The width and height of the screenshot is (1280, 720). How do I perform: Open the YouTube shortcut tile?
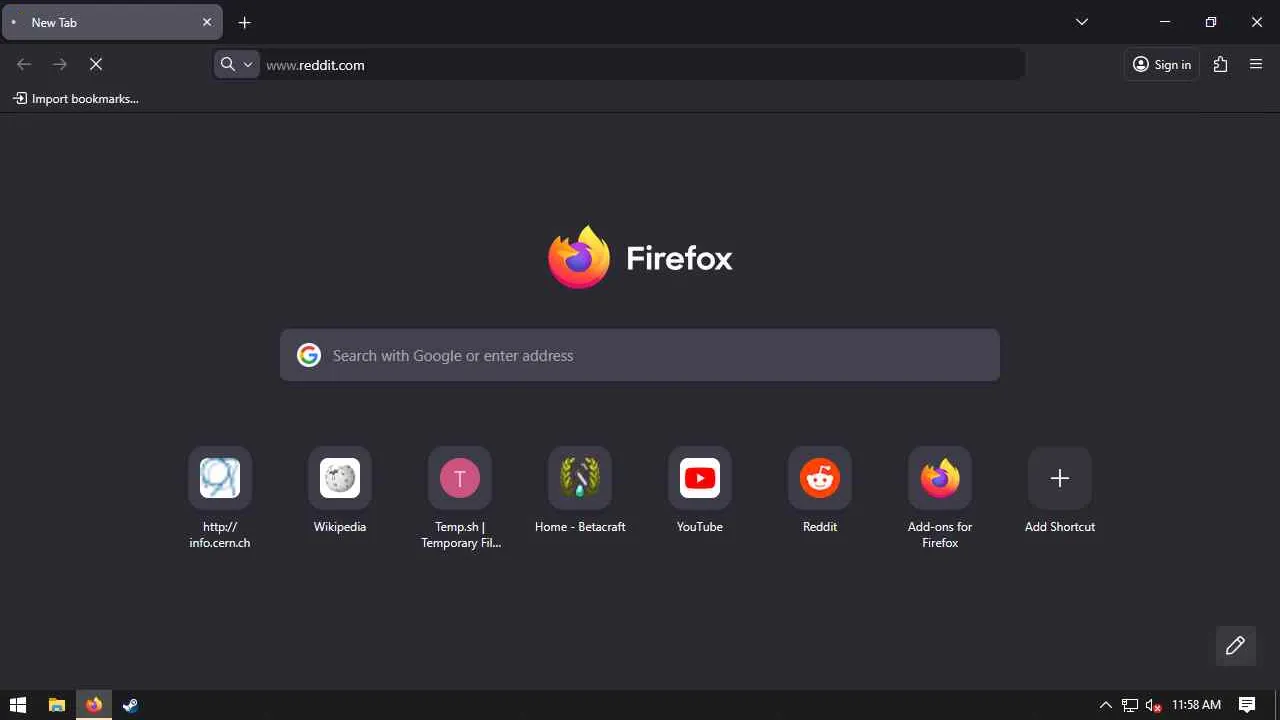(700, 478)
